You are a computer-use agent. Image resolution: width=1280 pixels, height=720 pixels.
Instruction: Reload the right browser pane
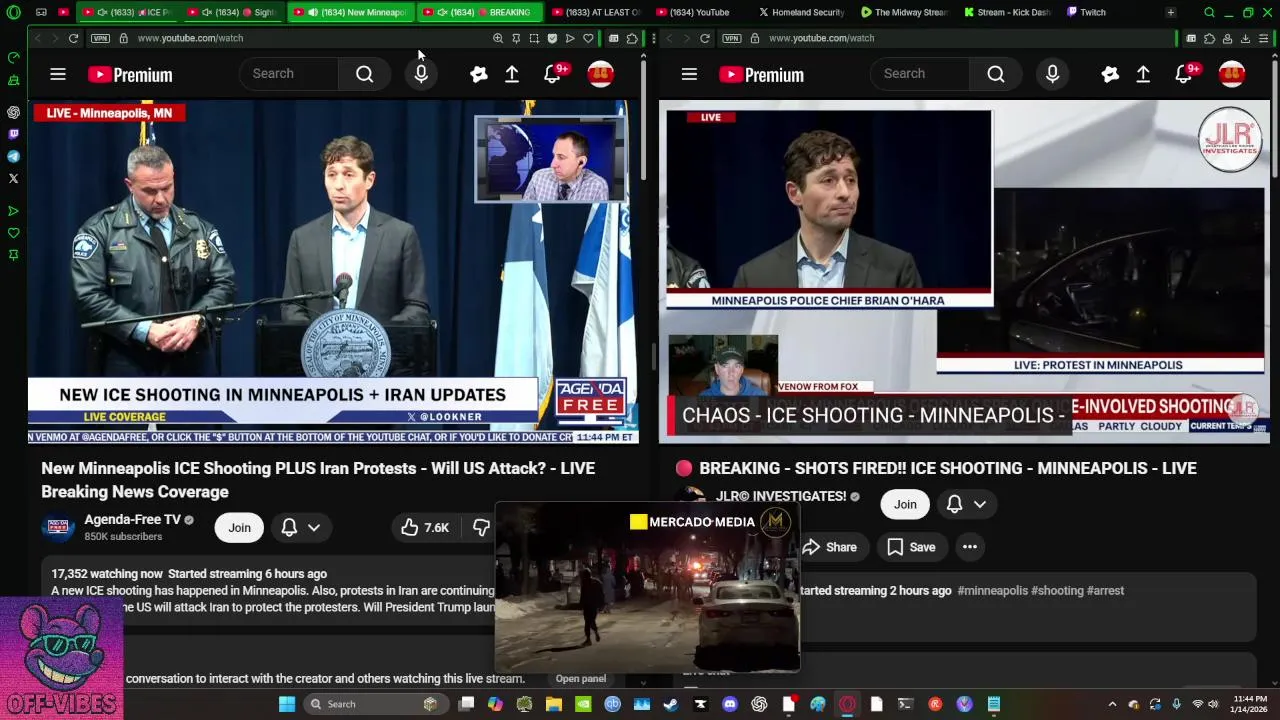705,38
